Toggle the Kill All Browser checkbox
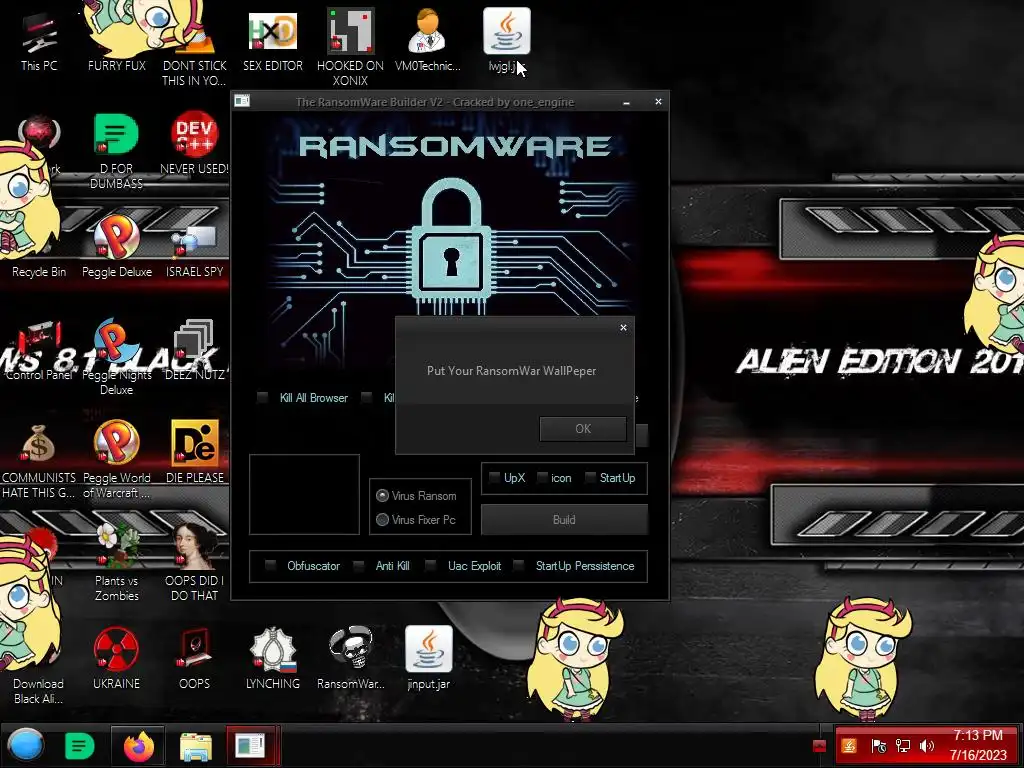 (263, 398)
